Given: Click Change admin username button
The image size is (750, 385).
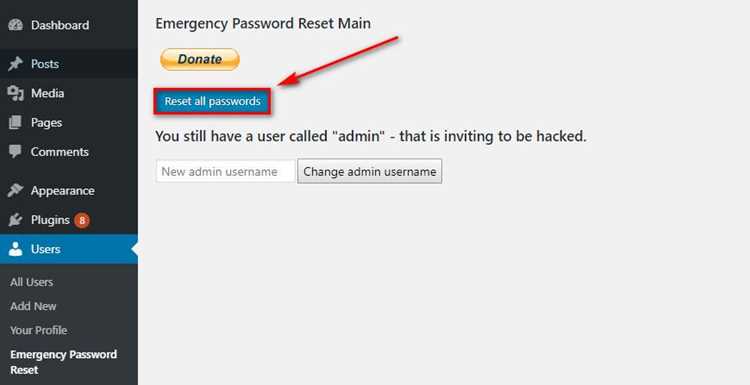Looking at the screenshot, I should [x=369, y=171].
